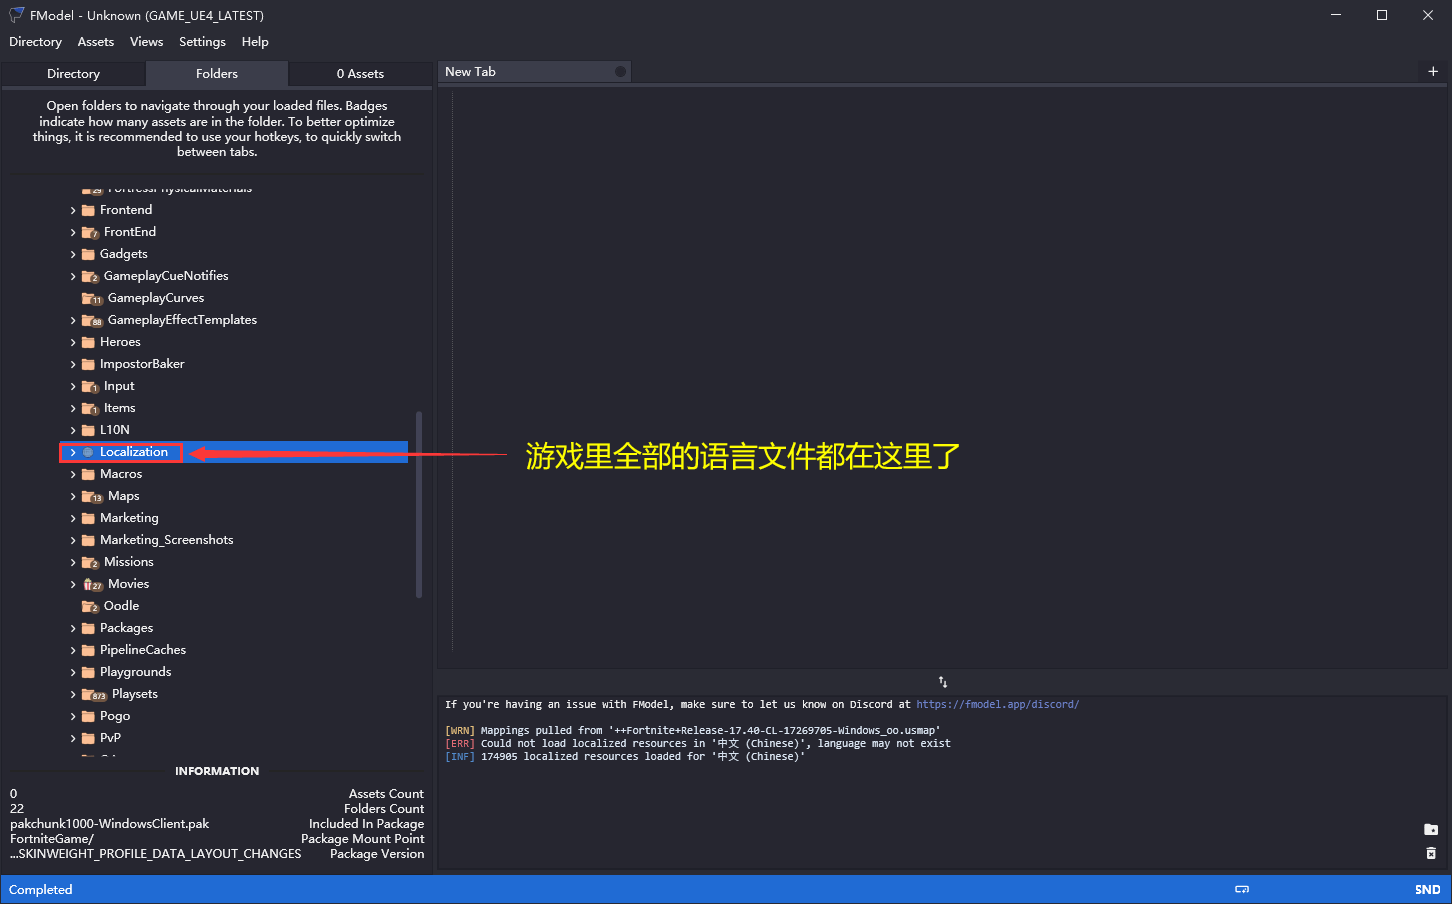This screenshot has width=1452, height=904.
Task: Expand the Frontend folder
Action: (73, 210)
